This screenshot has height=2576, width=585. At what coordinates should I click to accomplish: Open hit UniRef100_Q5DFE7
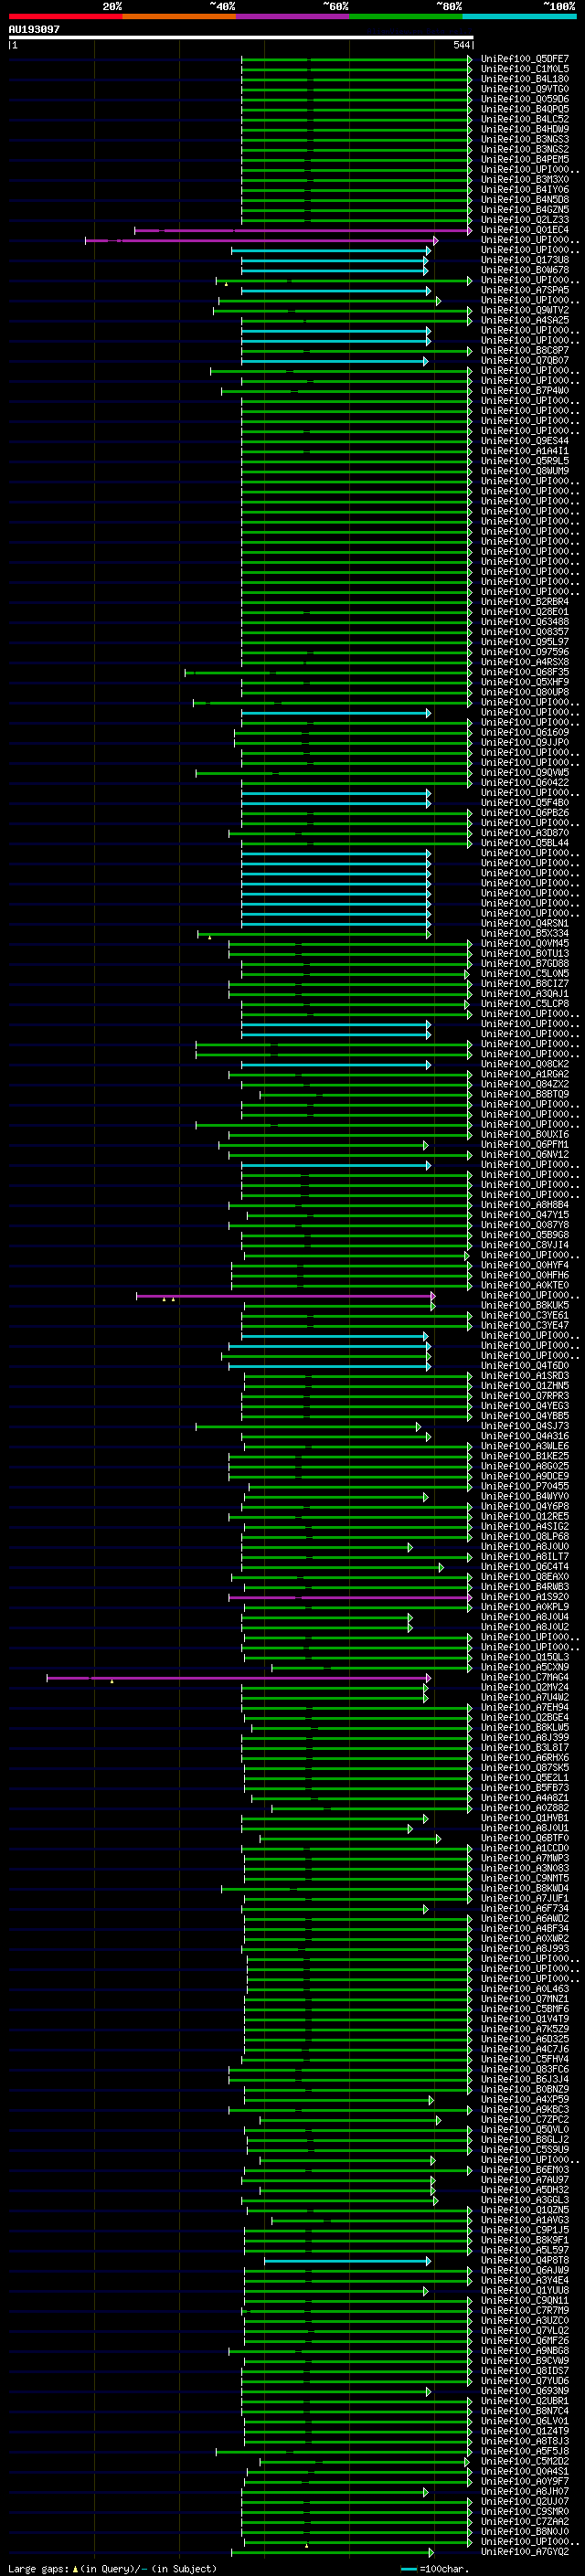525,59
